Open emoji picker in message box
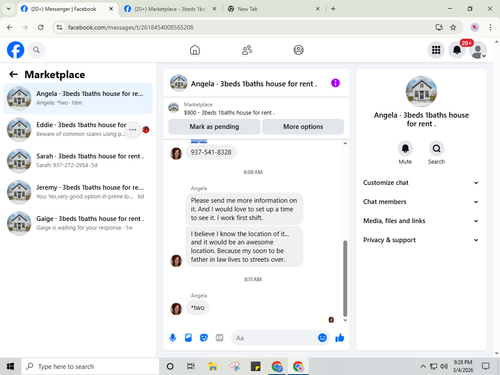Screen dimensions: 500x375 coord(322,338)
